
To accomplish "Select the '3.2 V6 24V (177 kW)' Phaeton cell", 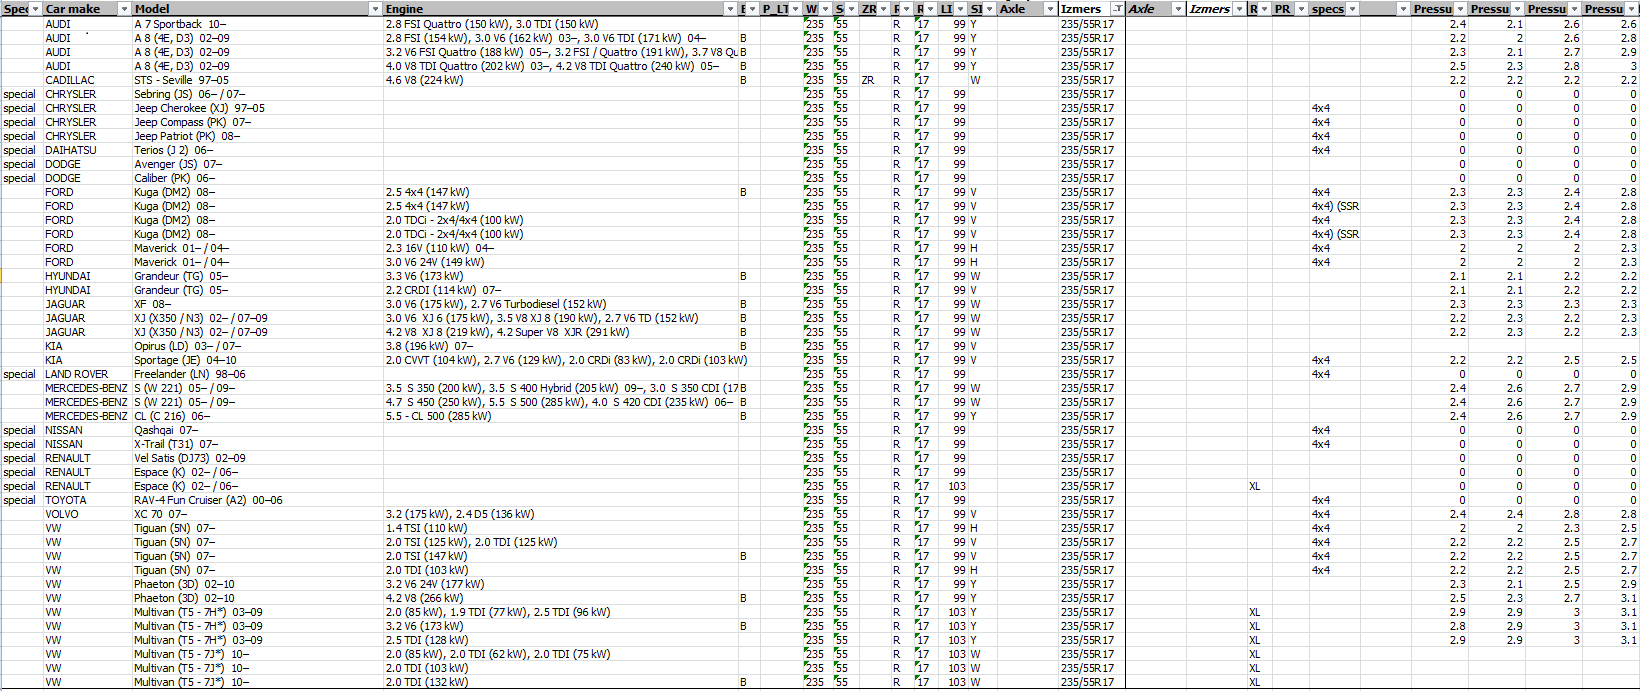I will 560,584.
